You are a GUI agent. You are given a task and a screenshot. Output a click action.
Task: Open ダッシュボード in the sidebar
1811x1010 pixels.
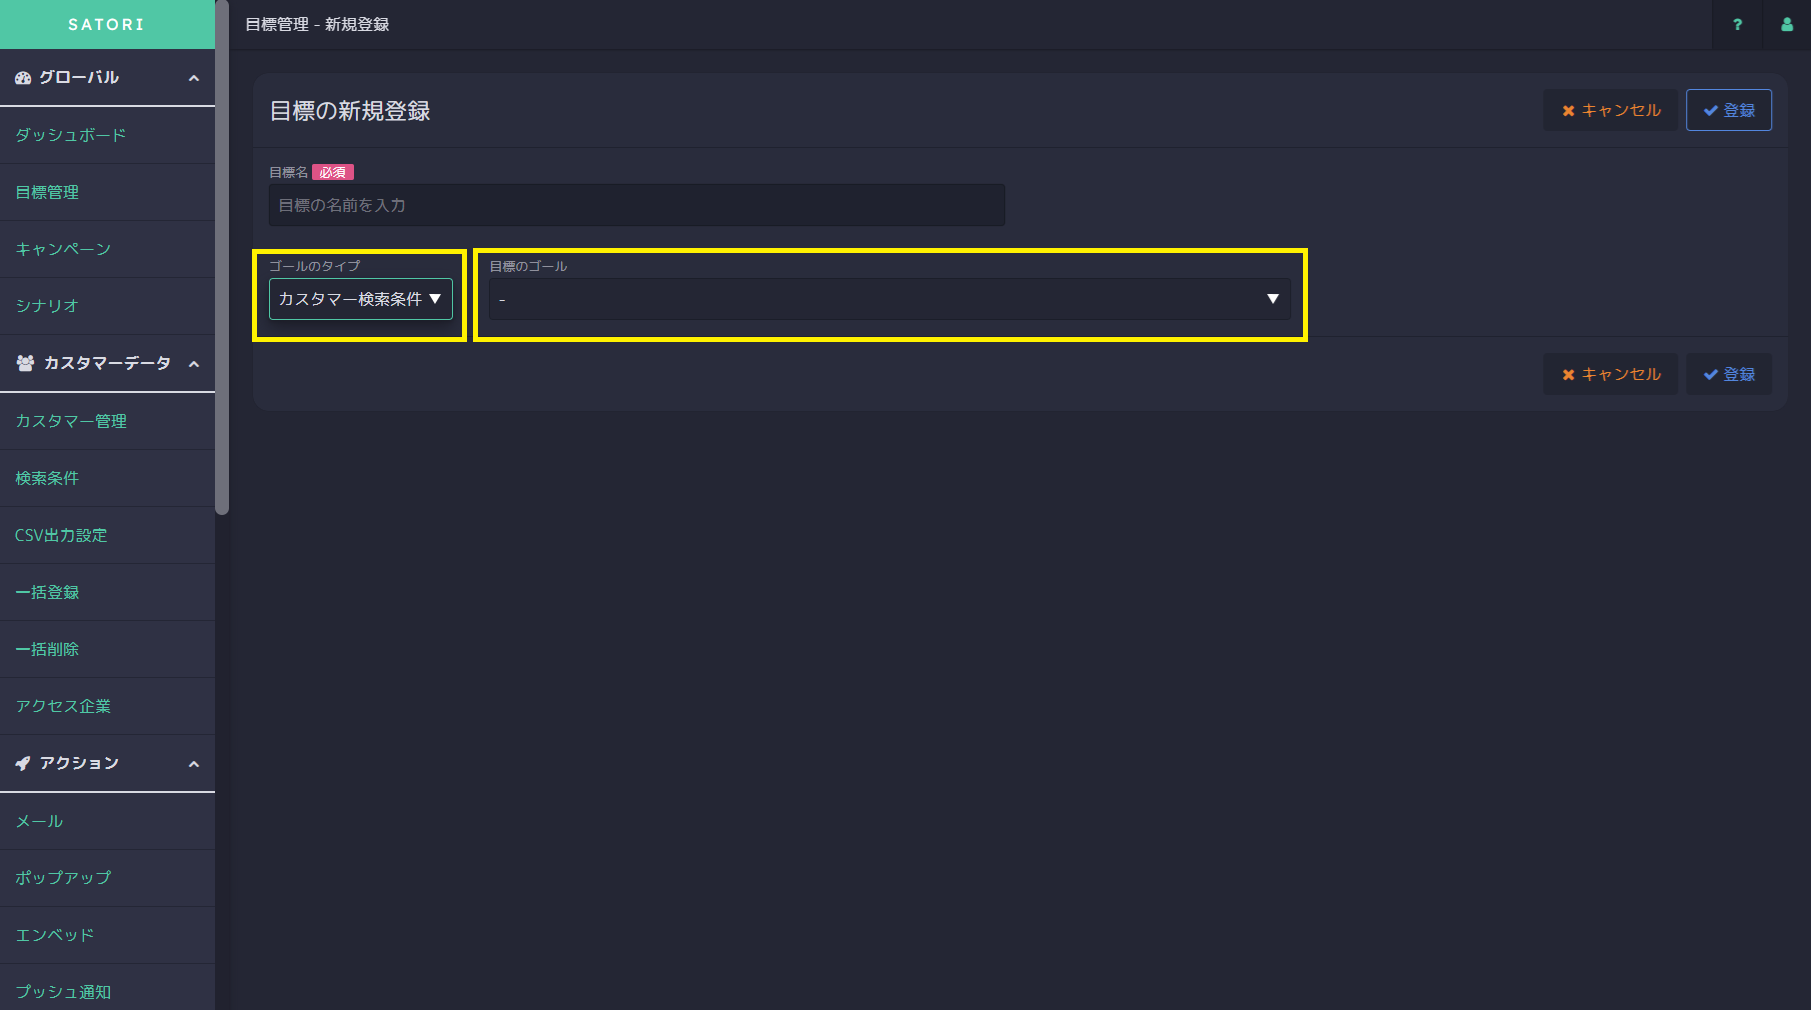coord(70,135)
